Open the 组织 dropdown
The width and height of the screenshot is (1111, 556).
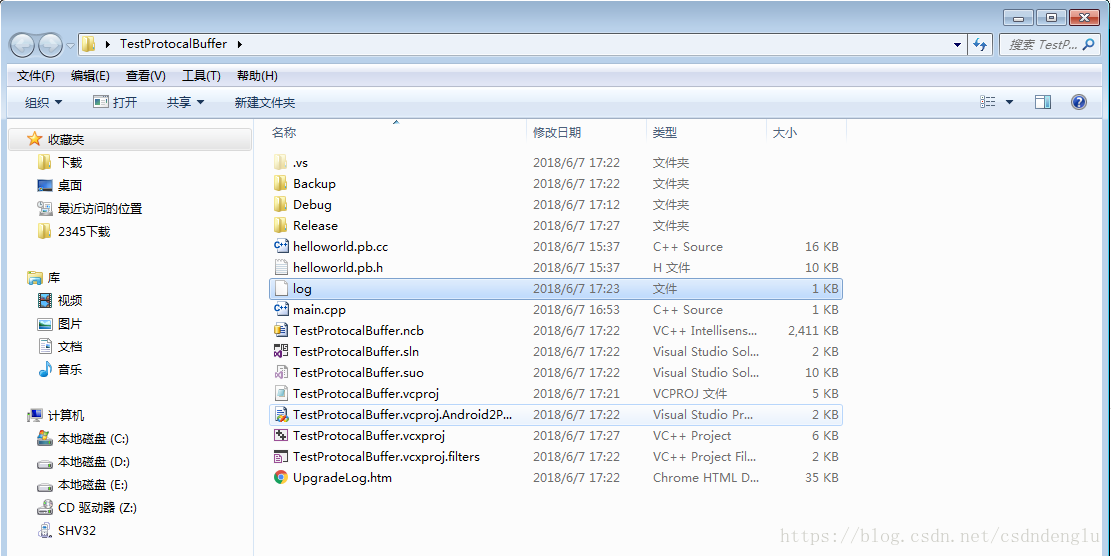(x=43, y=103)
